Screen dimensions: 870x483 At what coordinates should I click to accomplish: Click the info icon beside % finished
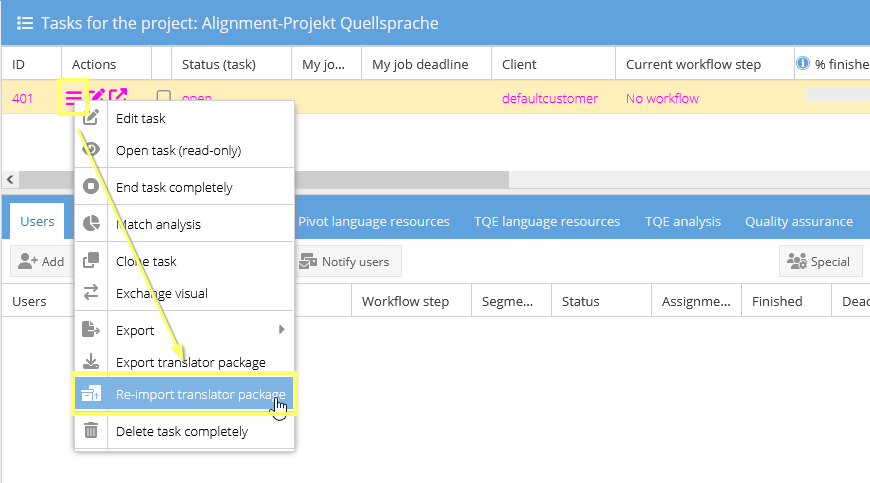point(802,64)
